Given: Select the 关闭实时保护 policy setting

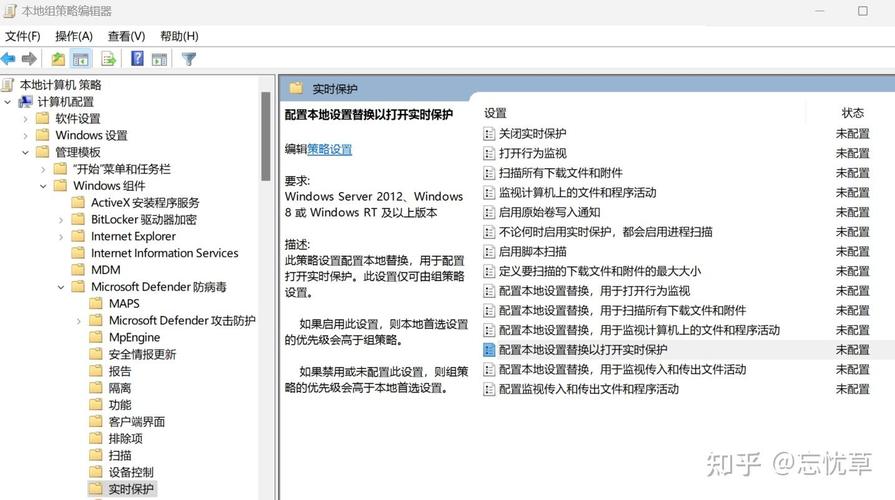Looking at the screenshot, I should pos(532,133).
